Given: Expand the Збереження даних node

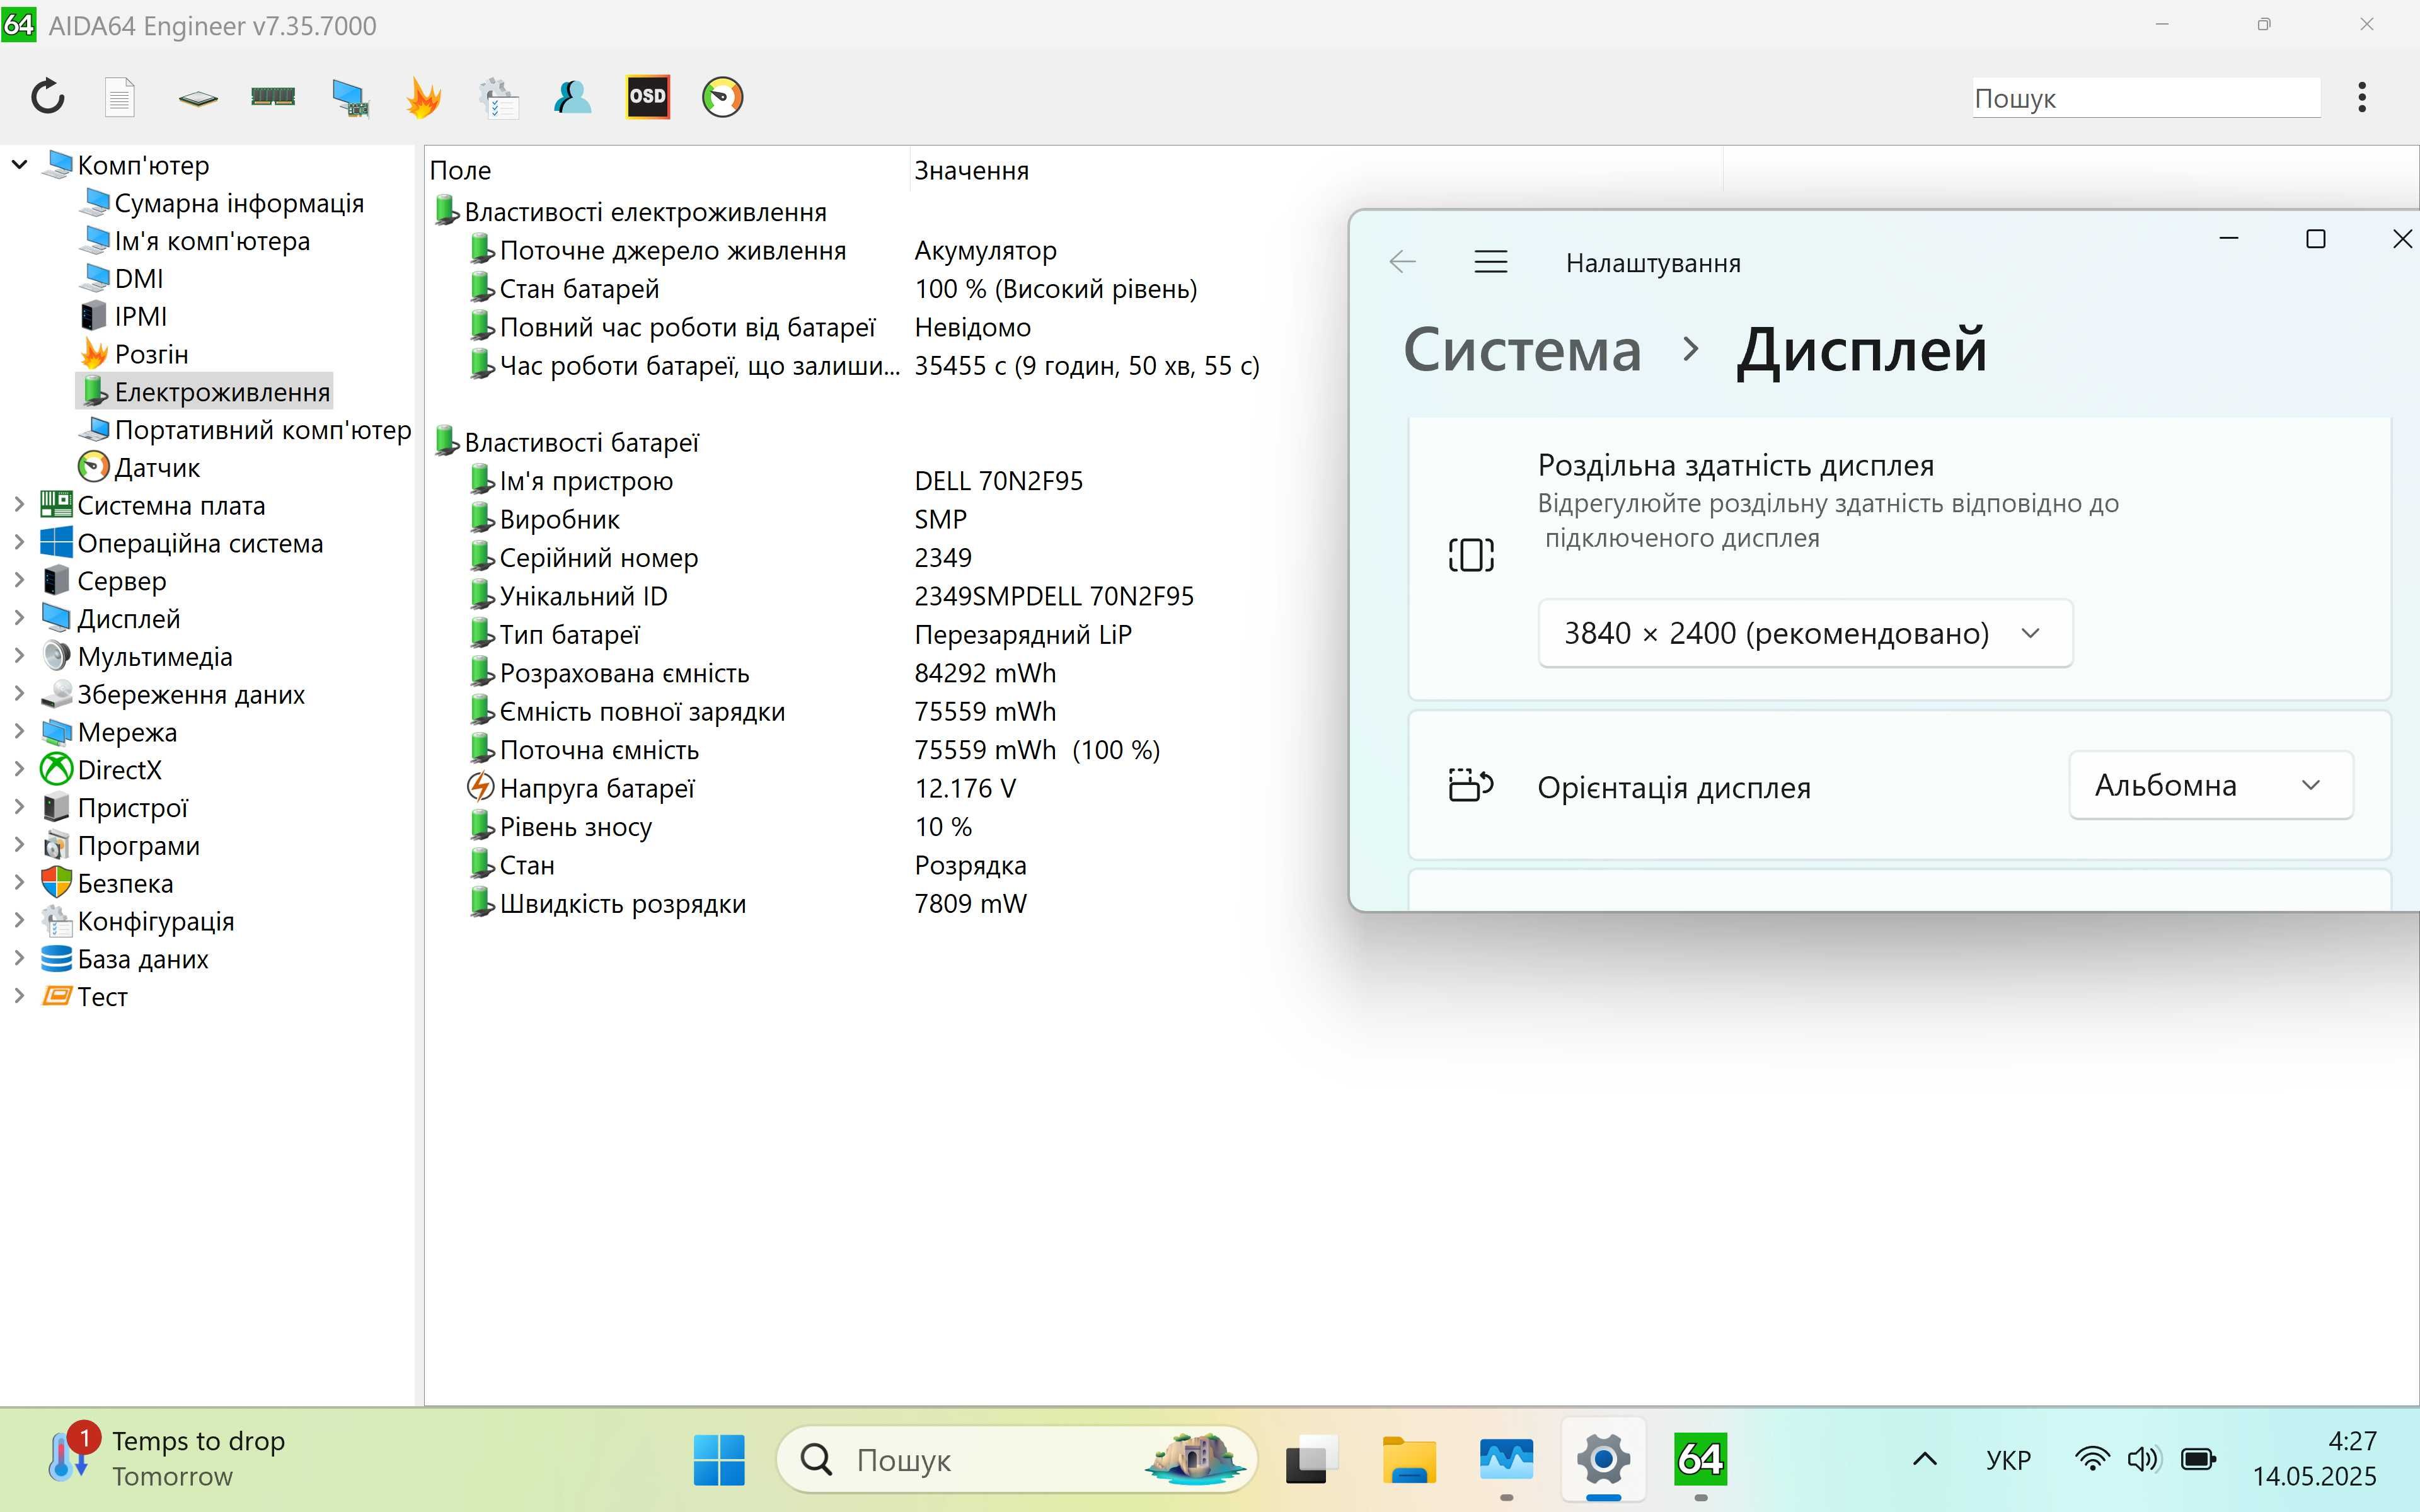Looking at the screenshot, I should [x=19, y=694].
